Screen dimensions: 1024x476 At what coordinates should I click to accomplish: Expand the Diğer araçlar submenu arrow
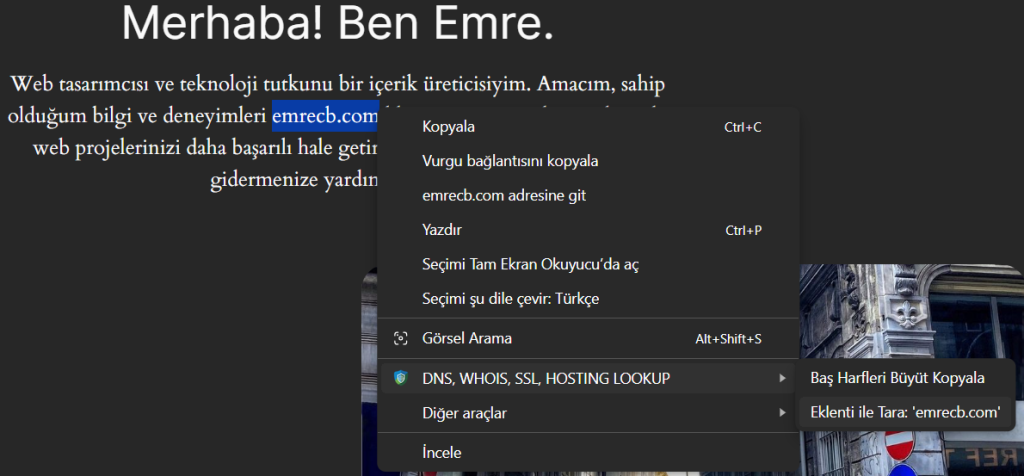point(781,412)
